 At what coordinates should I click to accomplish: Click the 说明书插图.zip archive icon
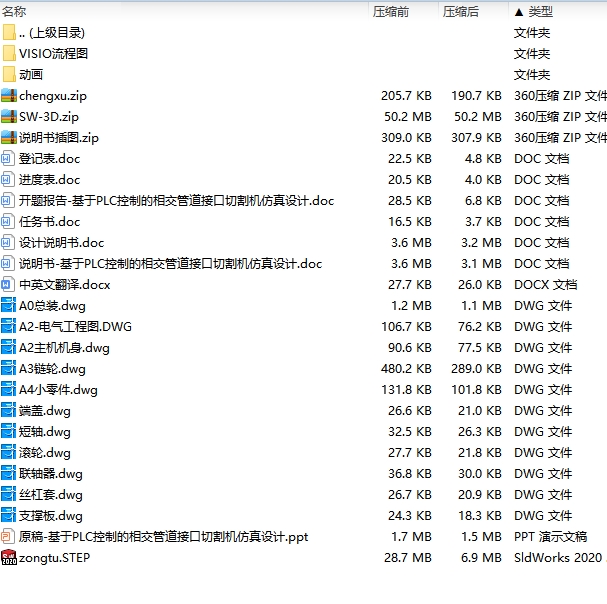(x=9, y=137)
